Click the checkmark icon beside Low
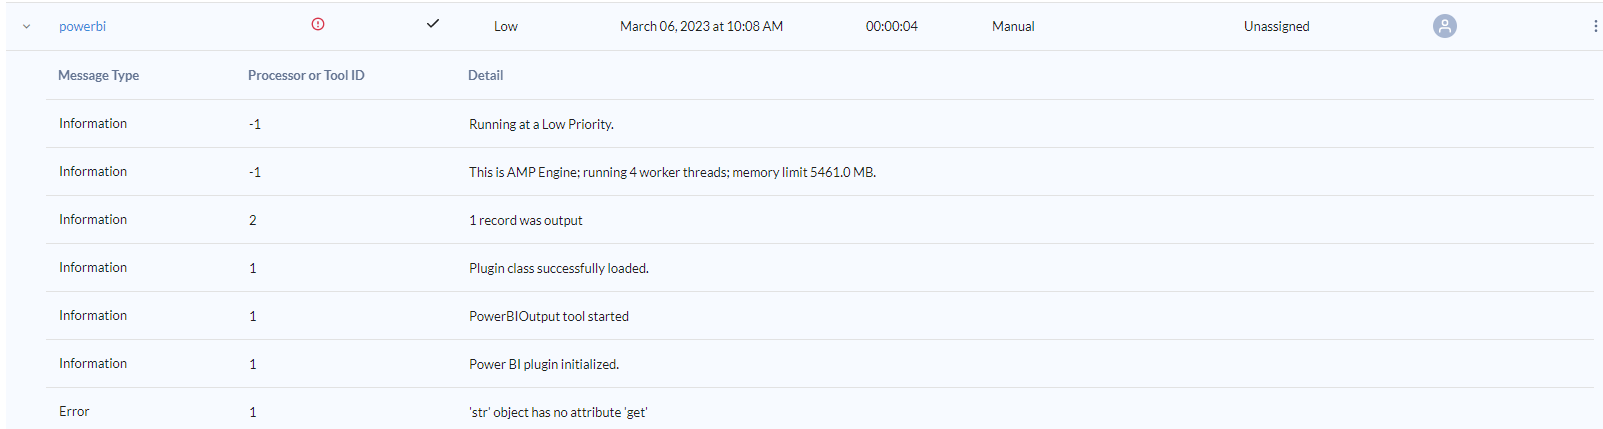1603x429 pixels. (x=433, y=24)
